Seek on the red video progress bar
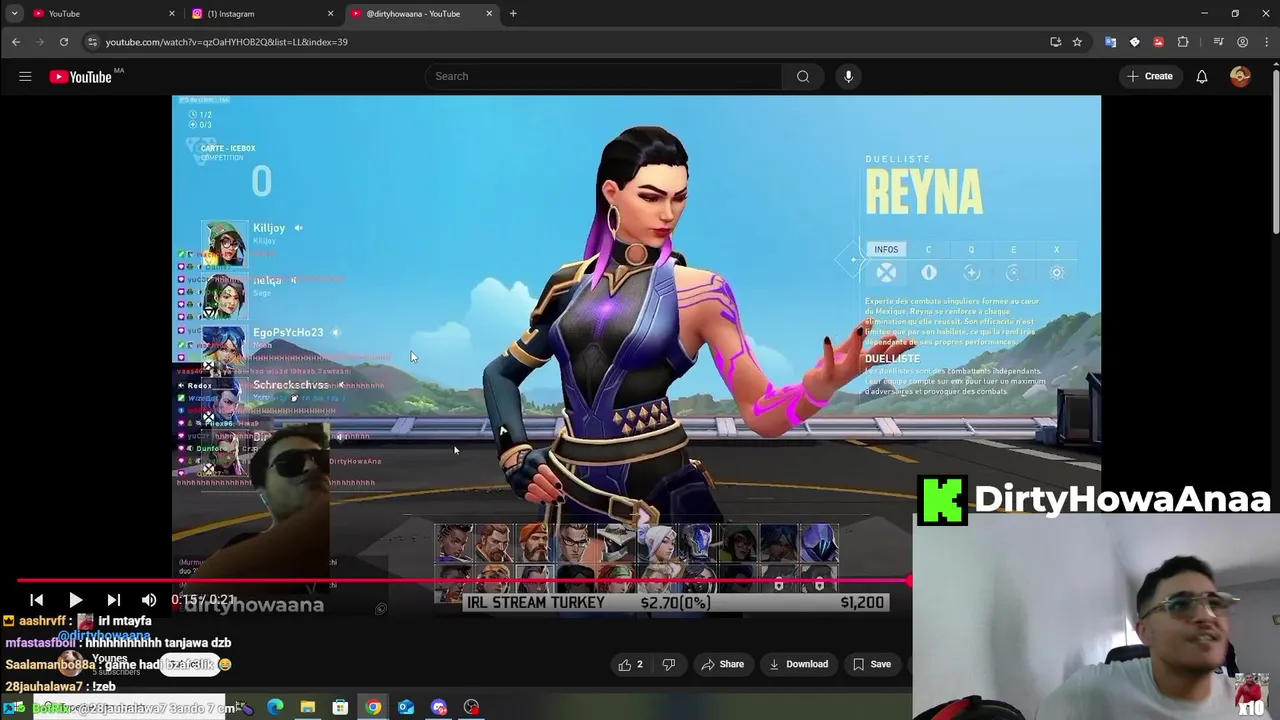 (x=463, y=580)
